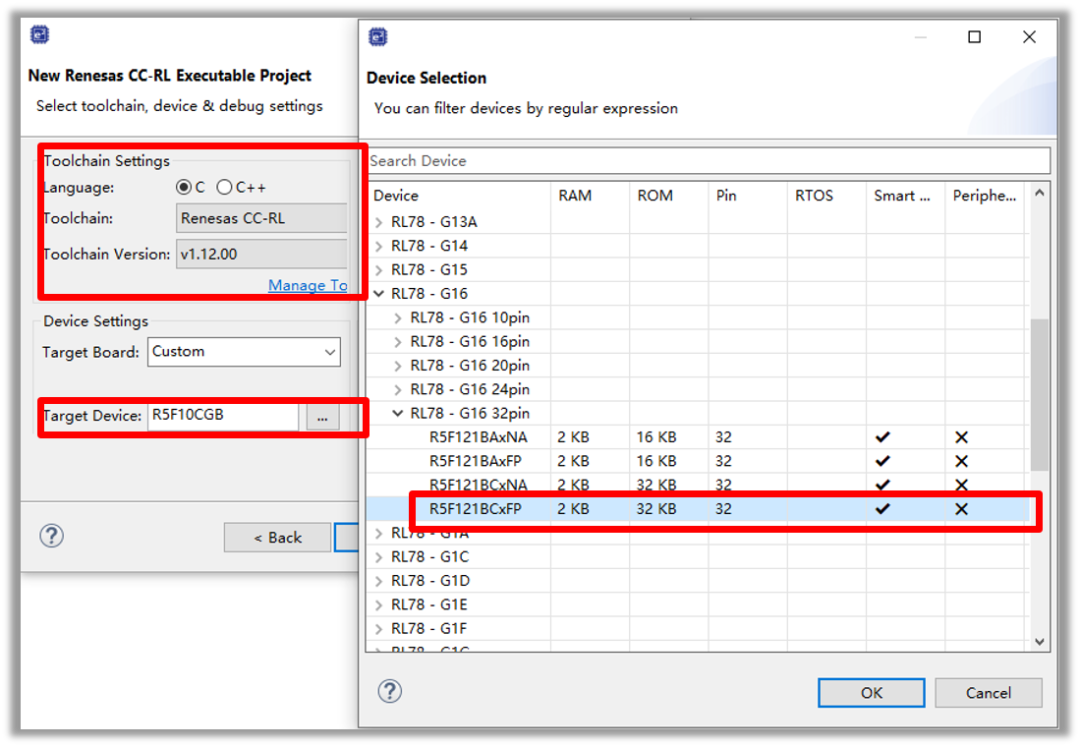Click the Search Device input field
Screen dimensions: 1080x747
(709, 160)
